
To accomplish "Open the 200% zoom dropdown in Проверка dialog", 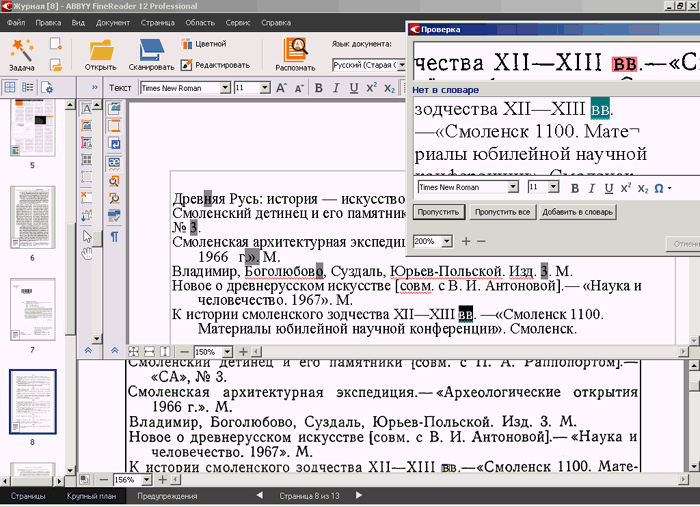I will pyautogui.click(x=447, y=241).
